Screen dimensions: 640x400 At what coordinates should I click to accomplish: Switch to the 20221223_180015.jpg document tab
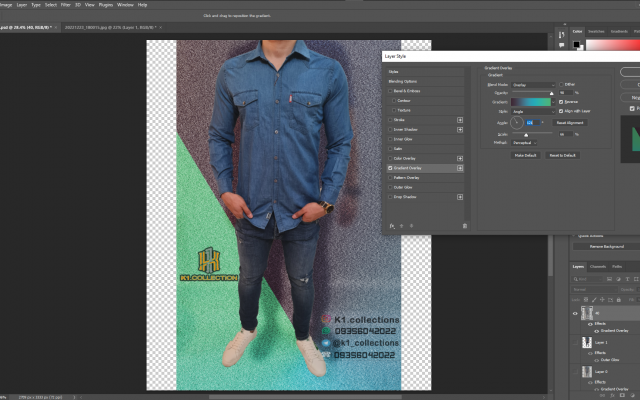click(x=110, y=27)
